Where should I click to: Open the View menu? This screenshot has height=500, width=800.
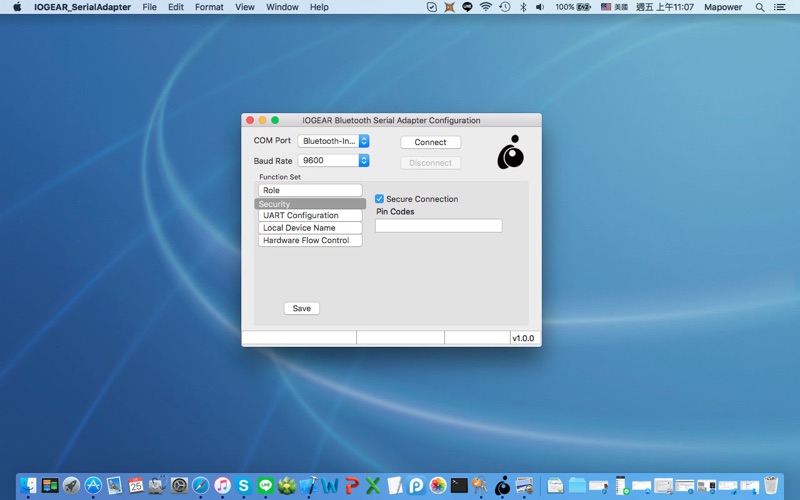click(244, 7)
